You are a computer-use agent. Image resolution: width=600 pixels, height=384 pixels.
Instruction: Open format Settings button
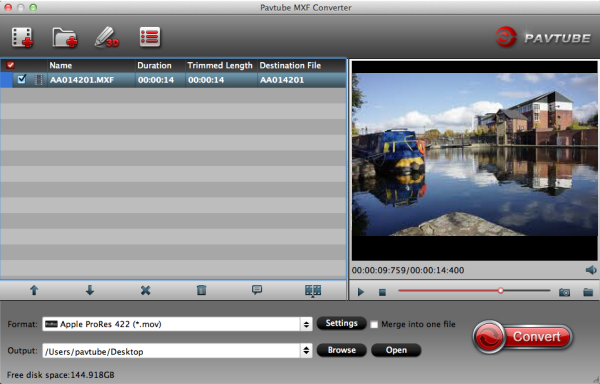click(x=341, y=324)
